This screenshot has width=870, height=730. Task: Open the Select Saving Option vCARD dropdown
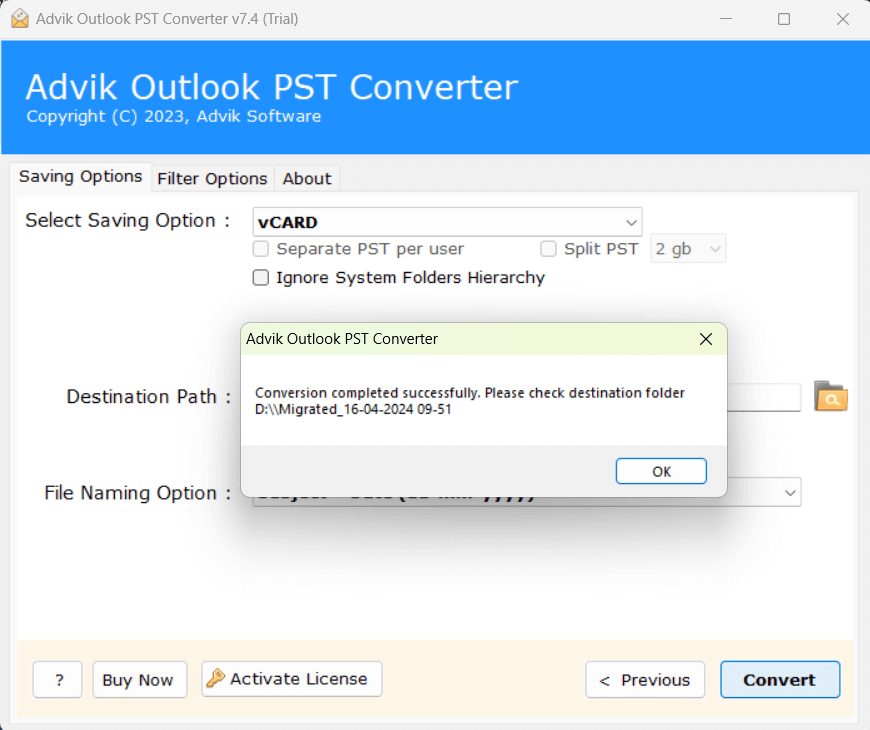coord(447,222)
